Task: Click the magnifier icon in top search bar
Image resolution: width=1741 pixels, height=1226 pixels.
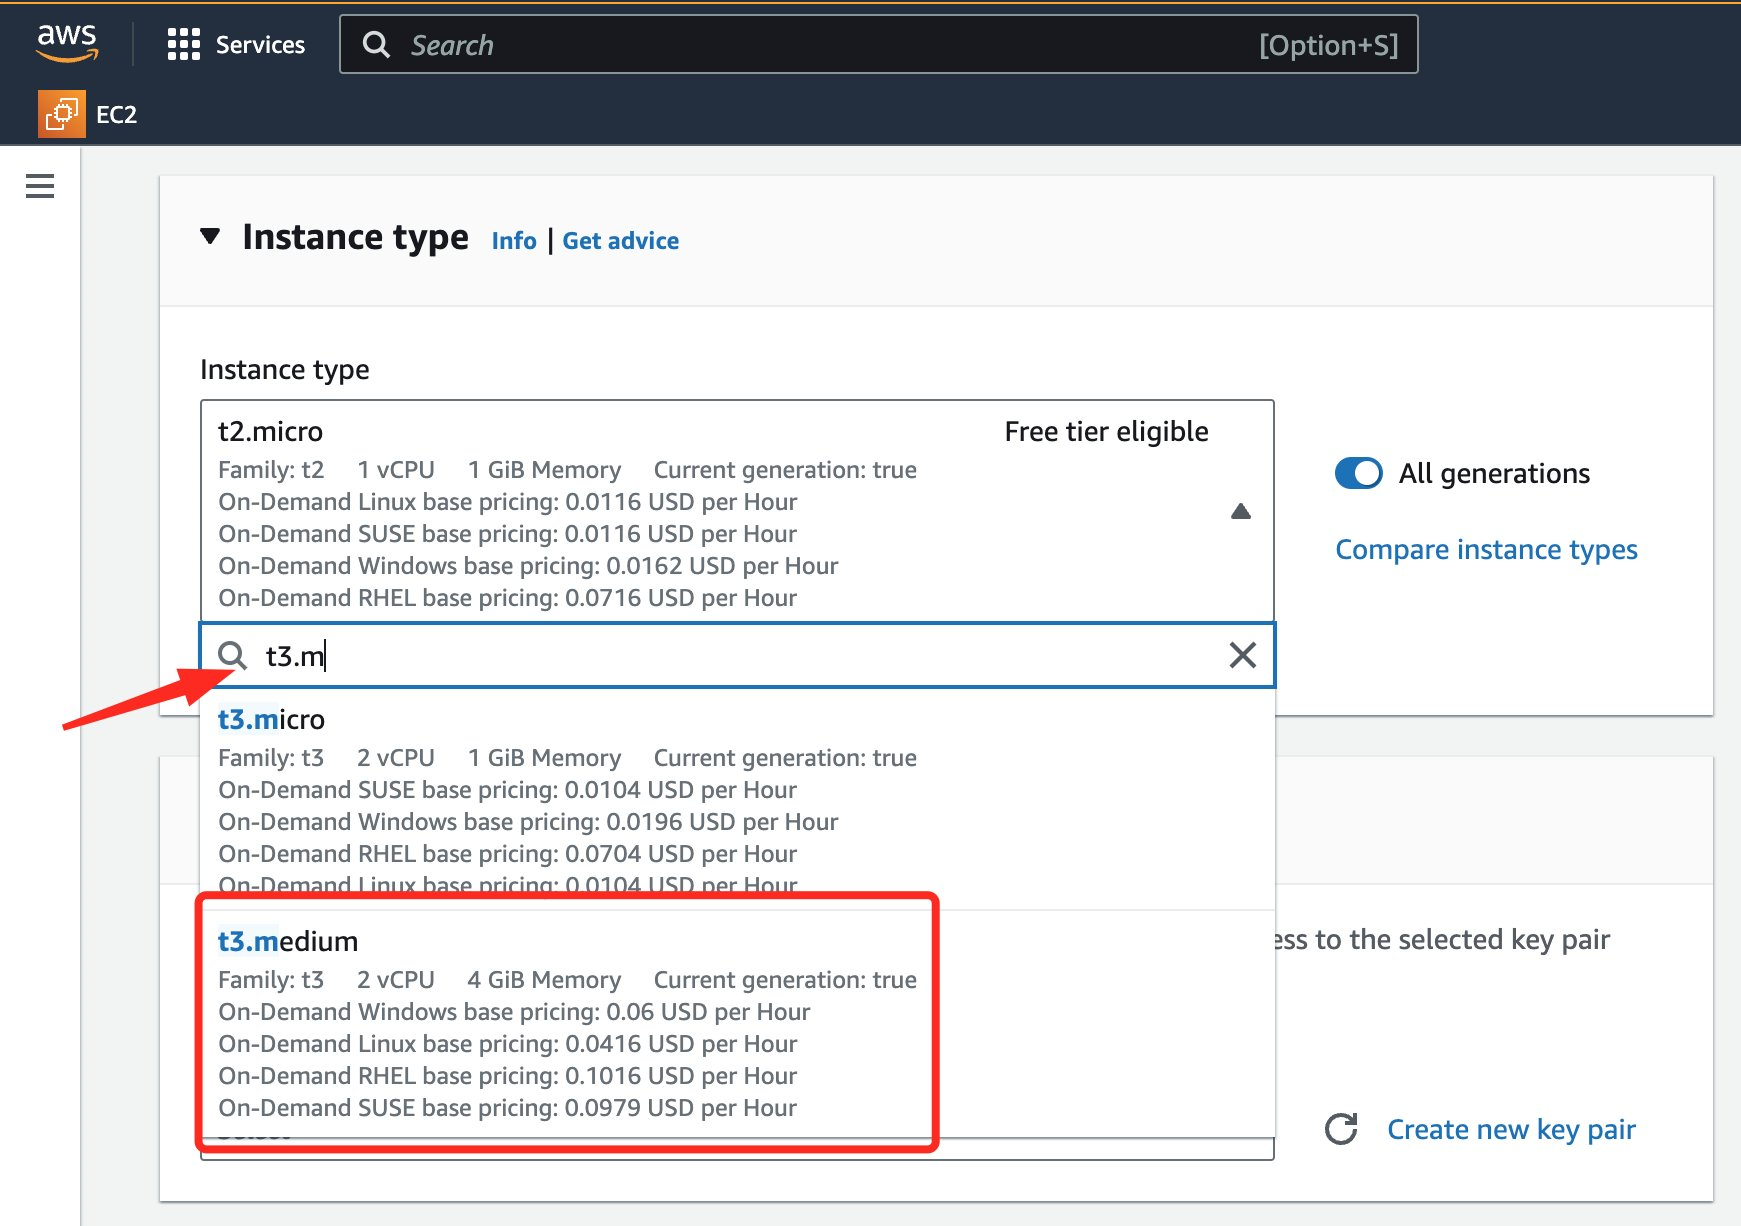Action: 376,45
